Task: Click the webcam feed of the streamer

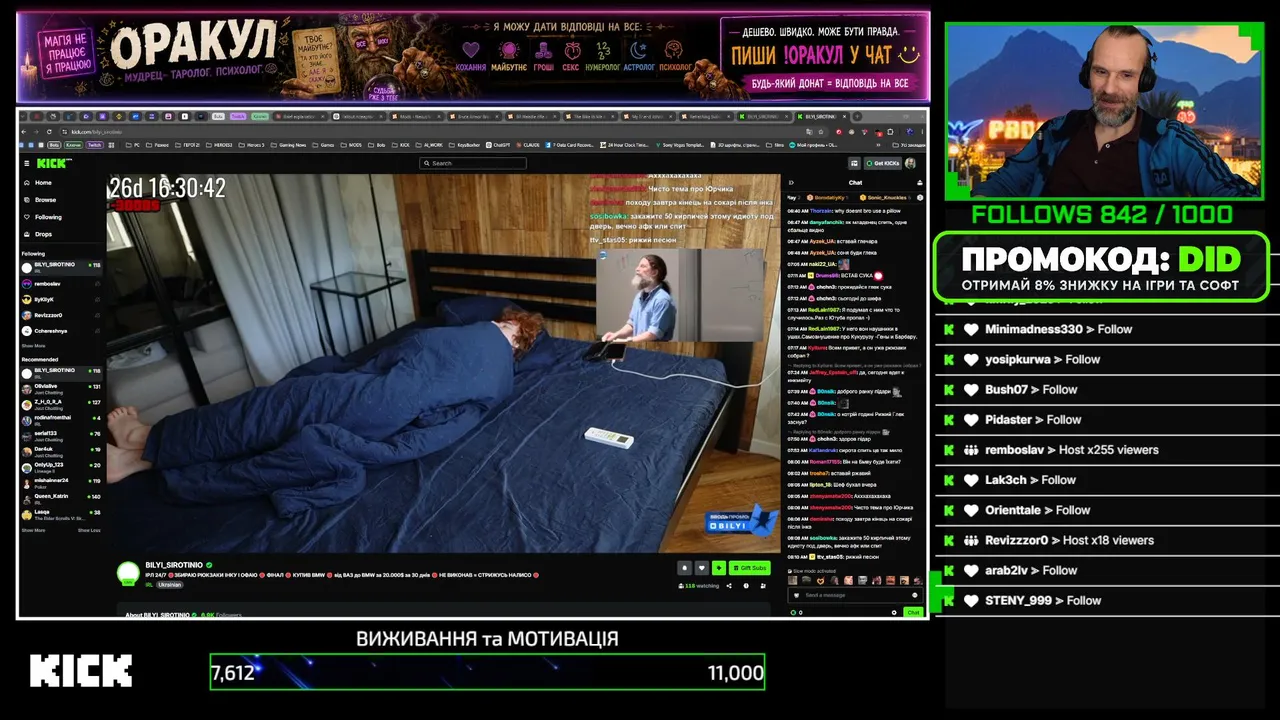Action: (1104, 110)
